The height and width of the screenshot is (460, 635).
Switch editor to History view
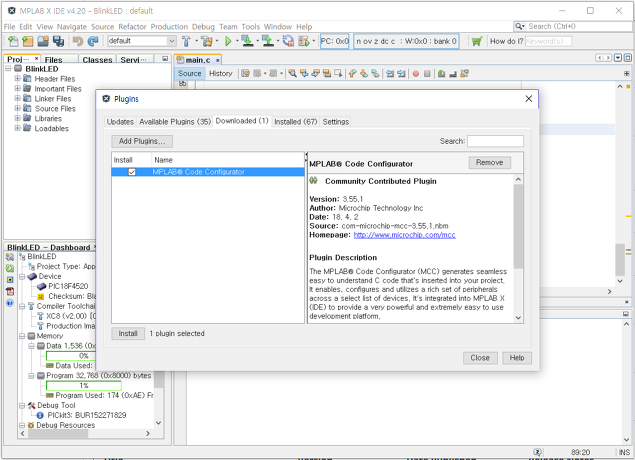tap(221, 73)
